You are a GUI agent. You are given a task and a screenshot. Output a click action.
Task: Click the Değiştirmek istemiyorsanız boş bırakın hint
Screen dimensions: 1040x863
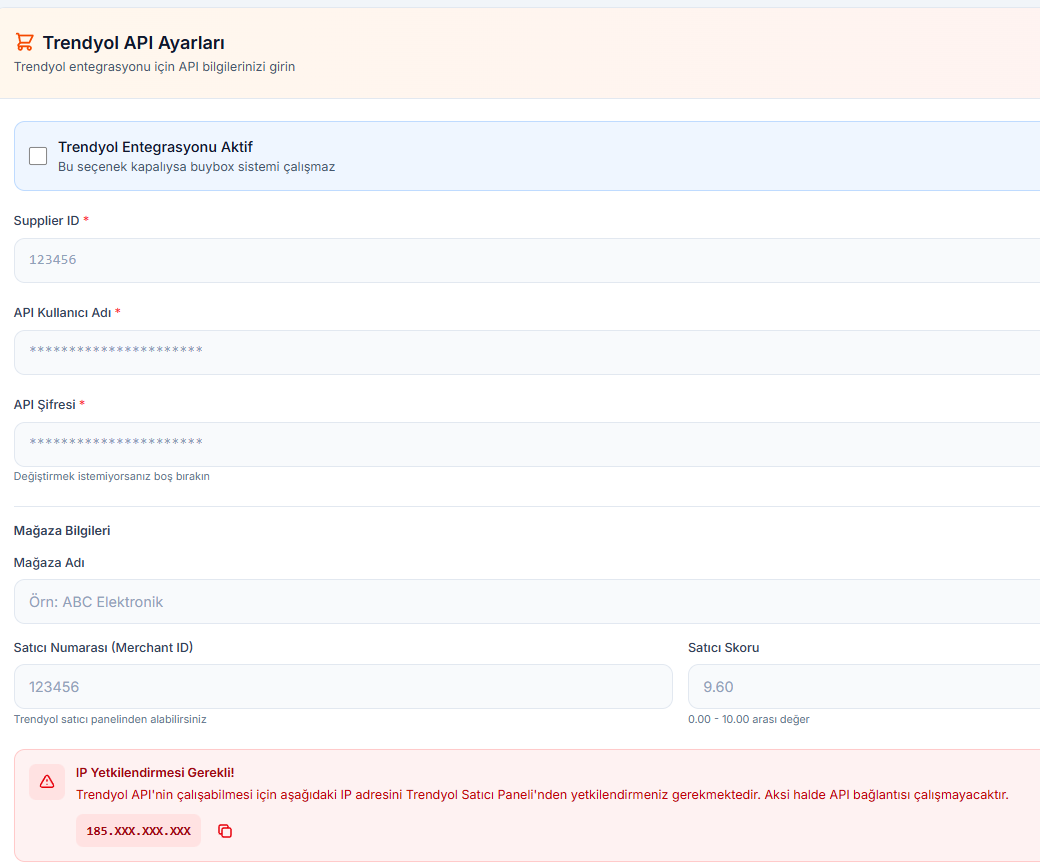coord(111,476)
